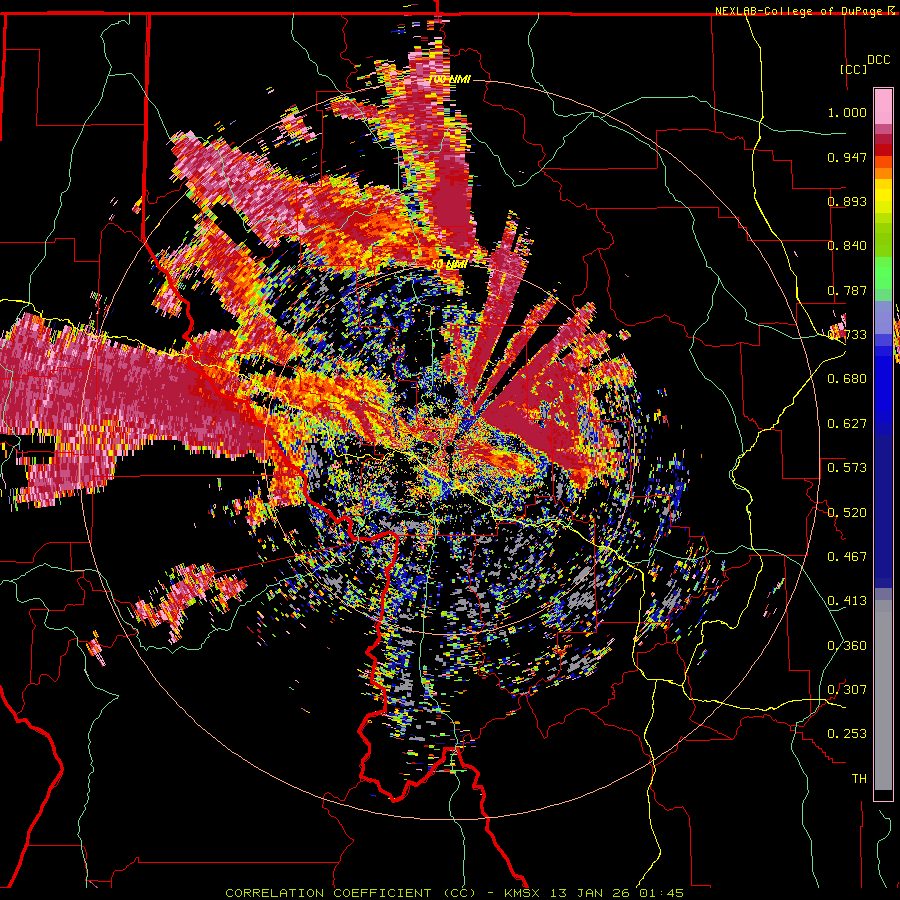Click the DCC label above the color scale
This screenshot has width=900, height=900.
(x=879, y=60)
